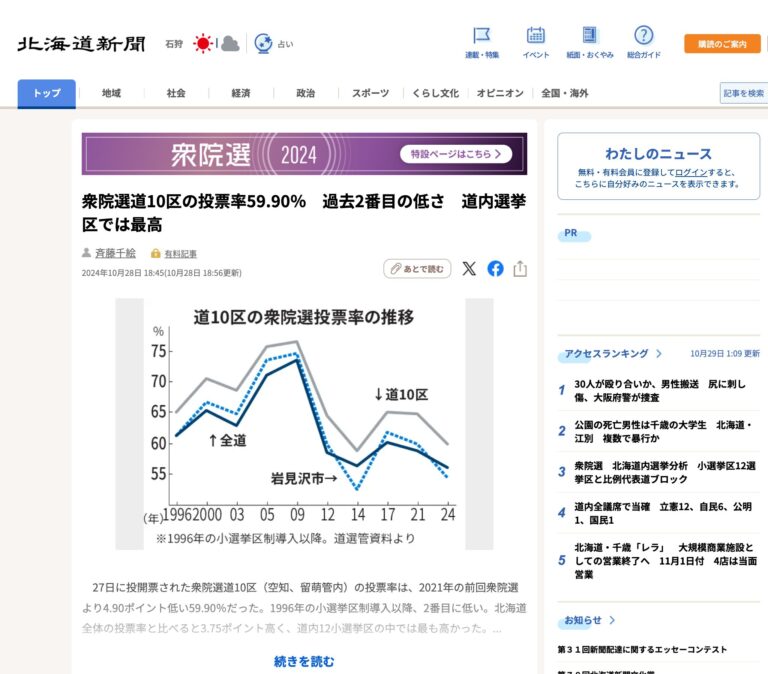Click the 有料記事 label link
This screenshot has height=674, width=768.
[x=180, y=254]
